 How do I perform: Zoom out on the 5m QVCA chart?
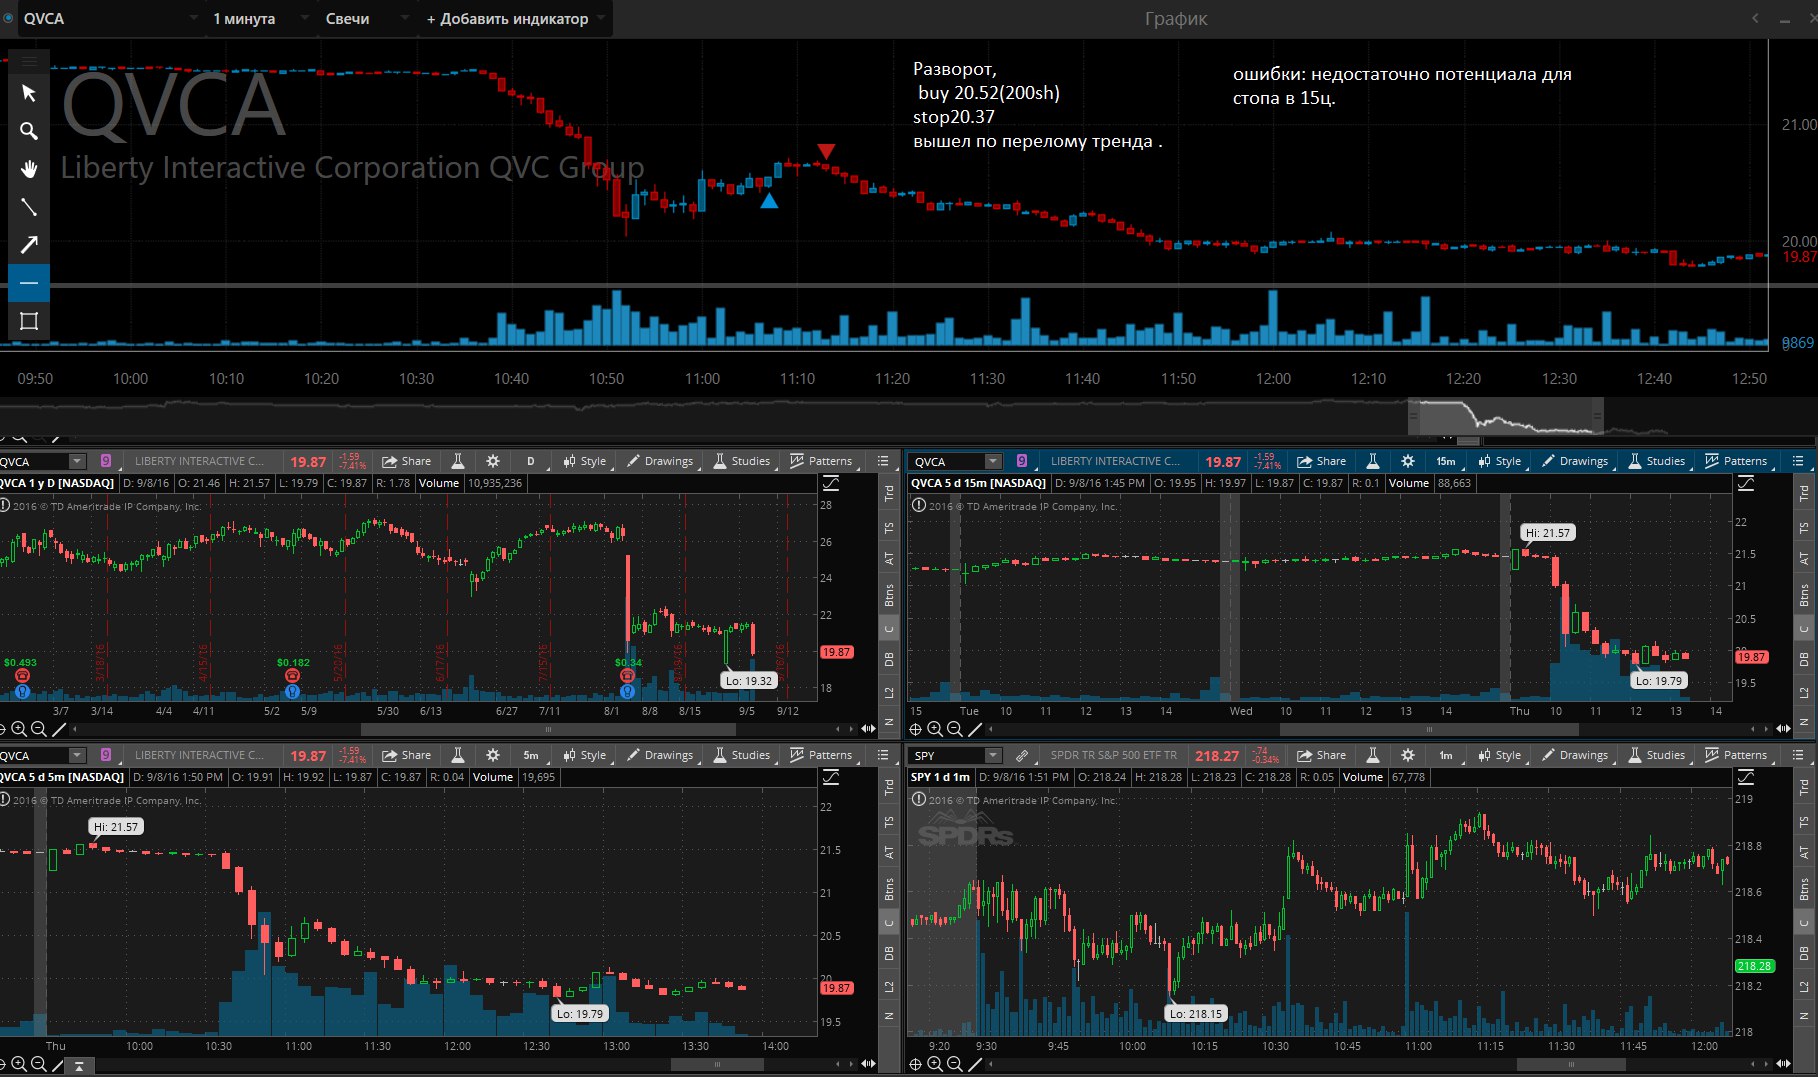38,1064
